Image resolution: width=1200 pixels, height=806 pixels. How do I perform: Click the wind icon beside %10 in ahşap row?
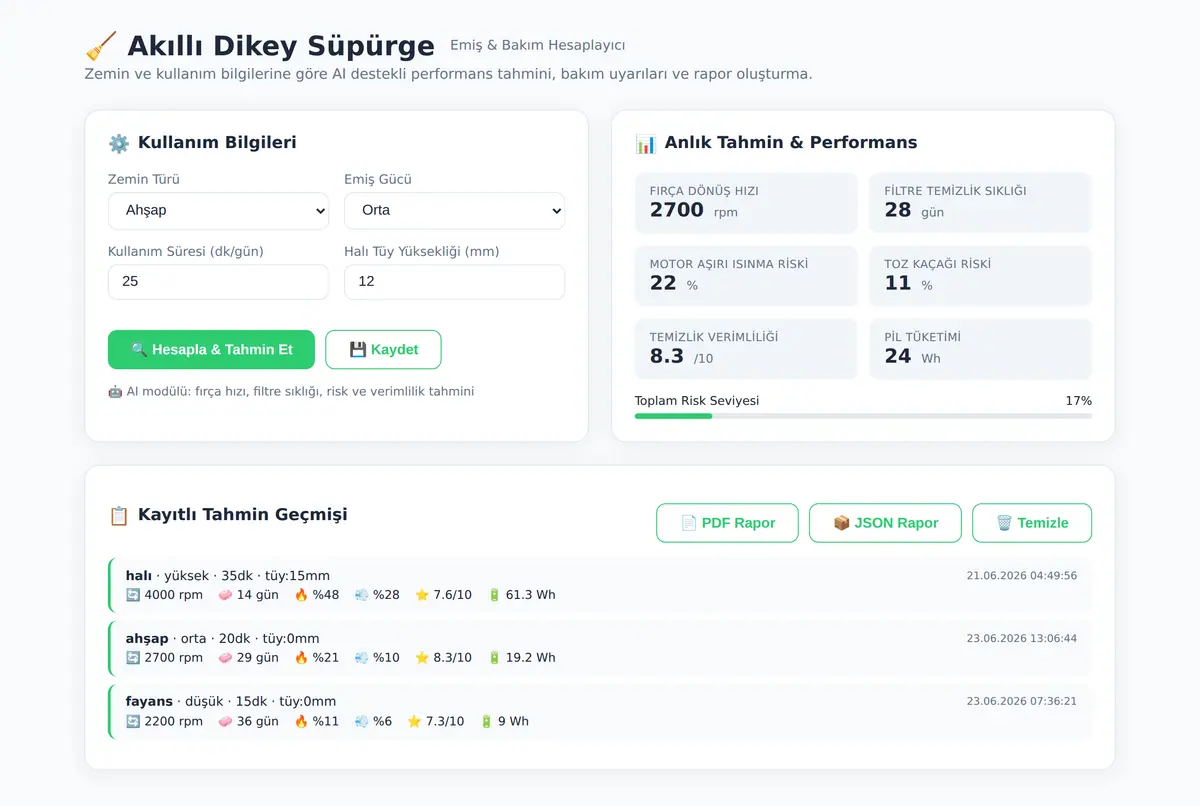click(361, 658)
